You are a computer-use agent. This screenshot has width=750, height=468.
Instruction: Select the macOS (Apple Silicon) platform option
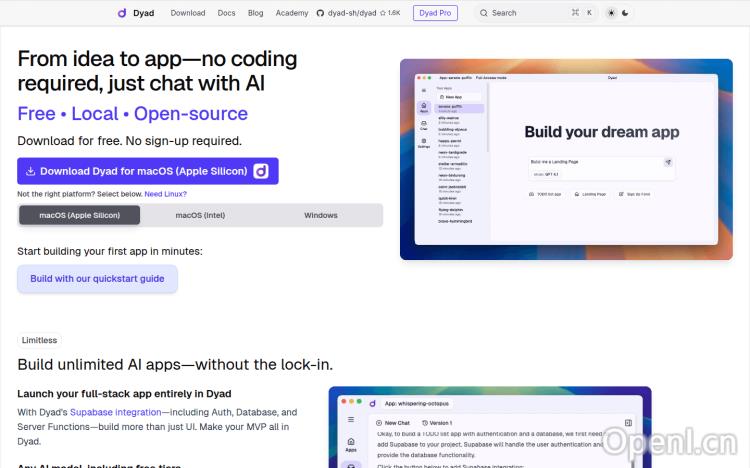(79, 215)
